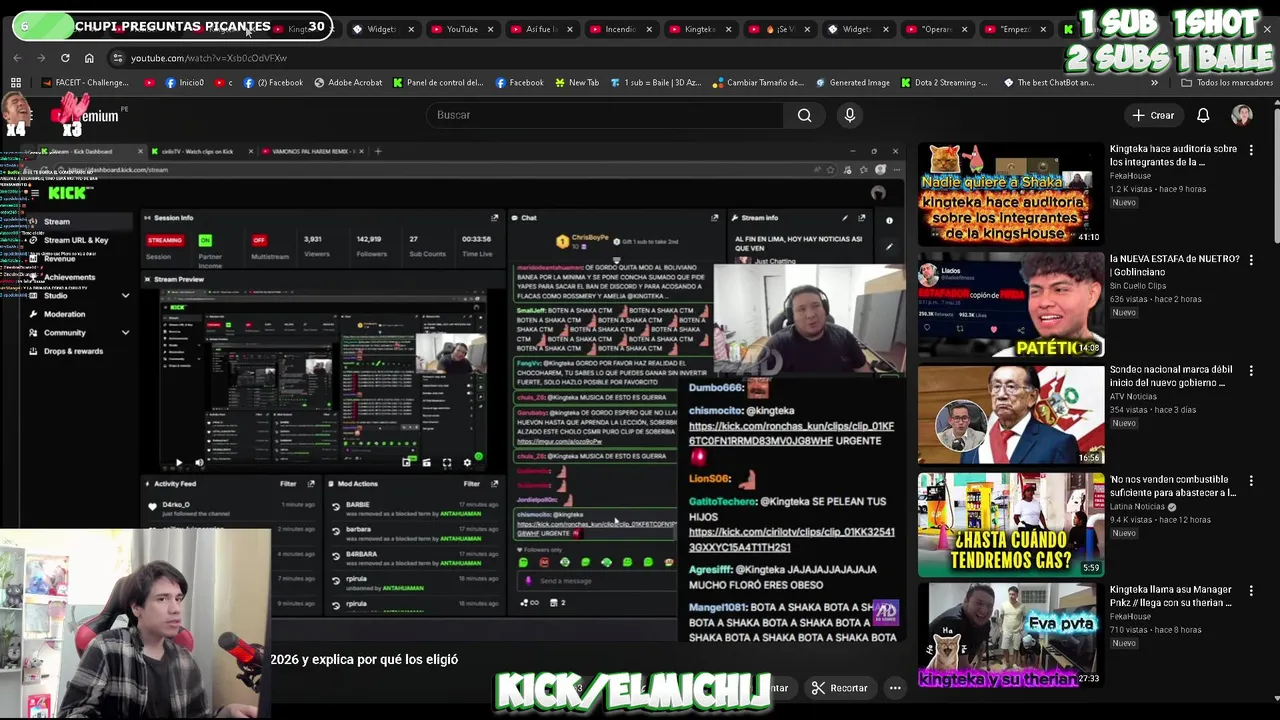1280x720 pixels.
Task: Select Drops & rewards in Kick sidebar
Action: click(x=73, y=351)
